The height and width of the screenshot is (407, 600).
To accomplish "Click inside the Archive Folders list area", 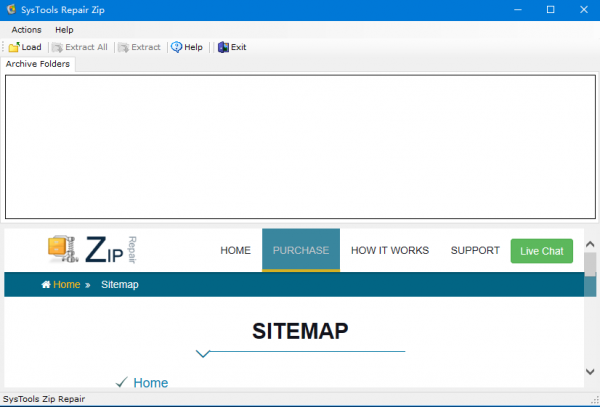I will [x=300, y=147].
